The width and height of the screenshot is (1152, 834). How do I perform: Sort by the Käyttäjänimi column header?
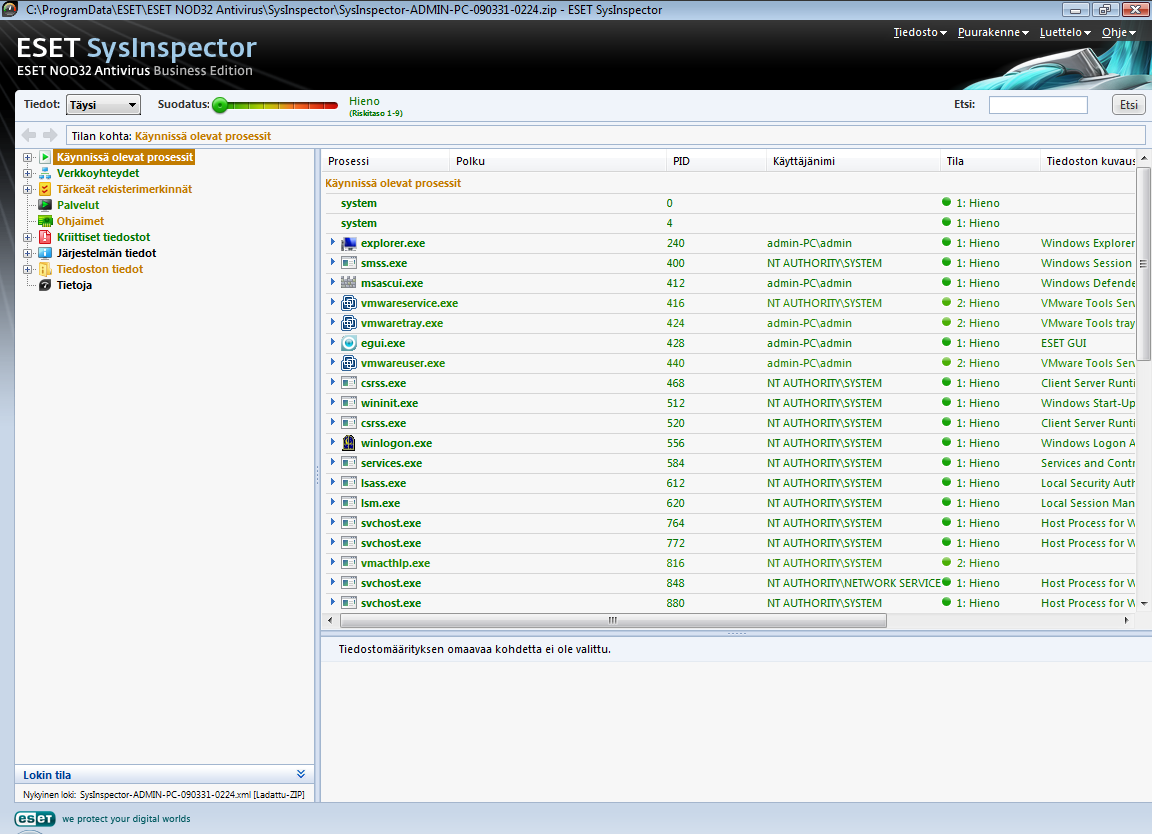coord(853,161)
